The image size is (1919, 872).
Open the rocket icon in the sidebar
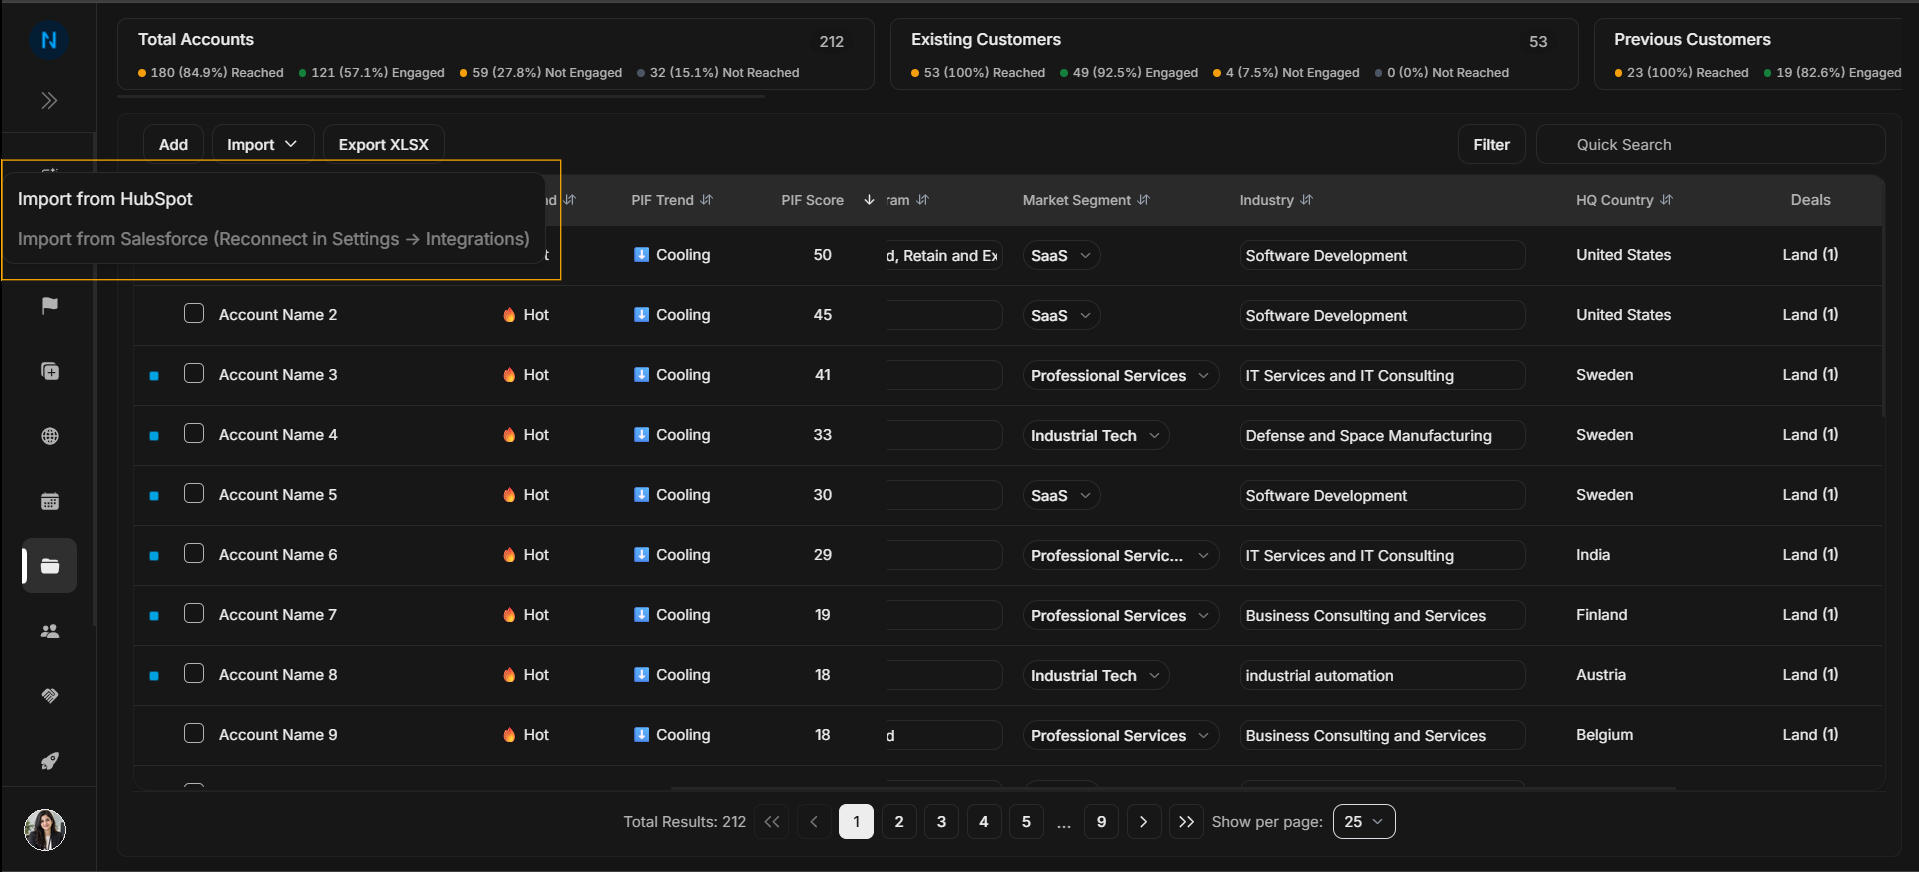coord(49,761)
